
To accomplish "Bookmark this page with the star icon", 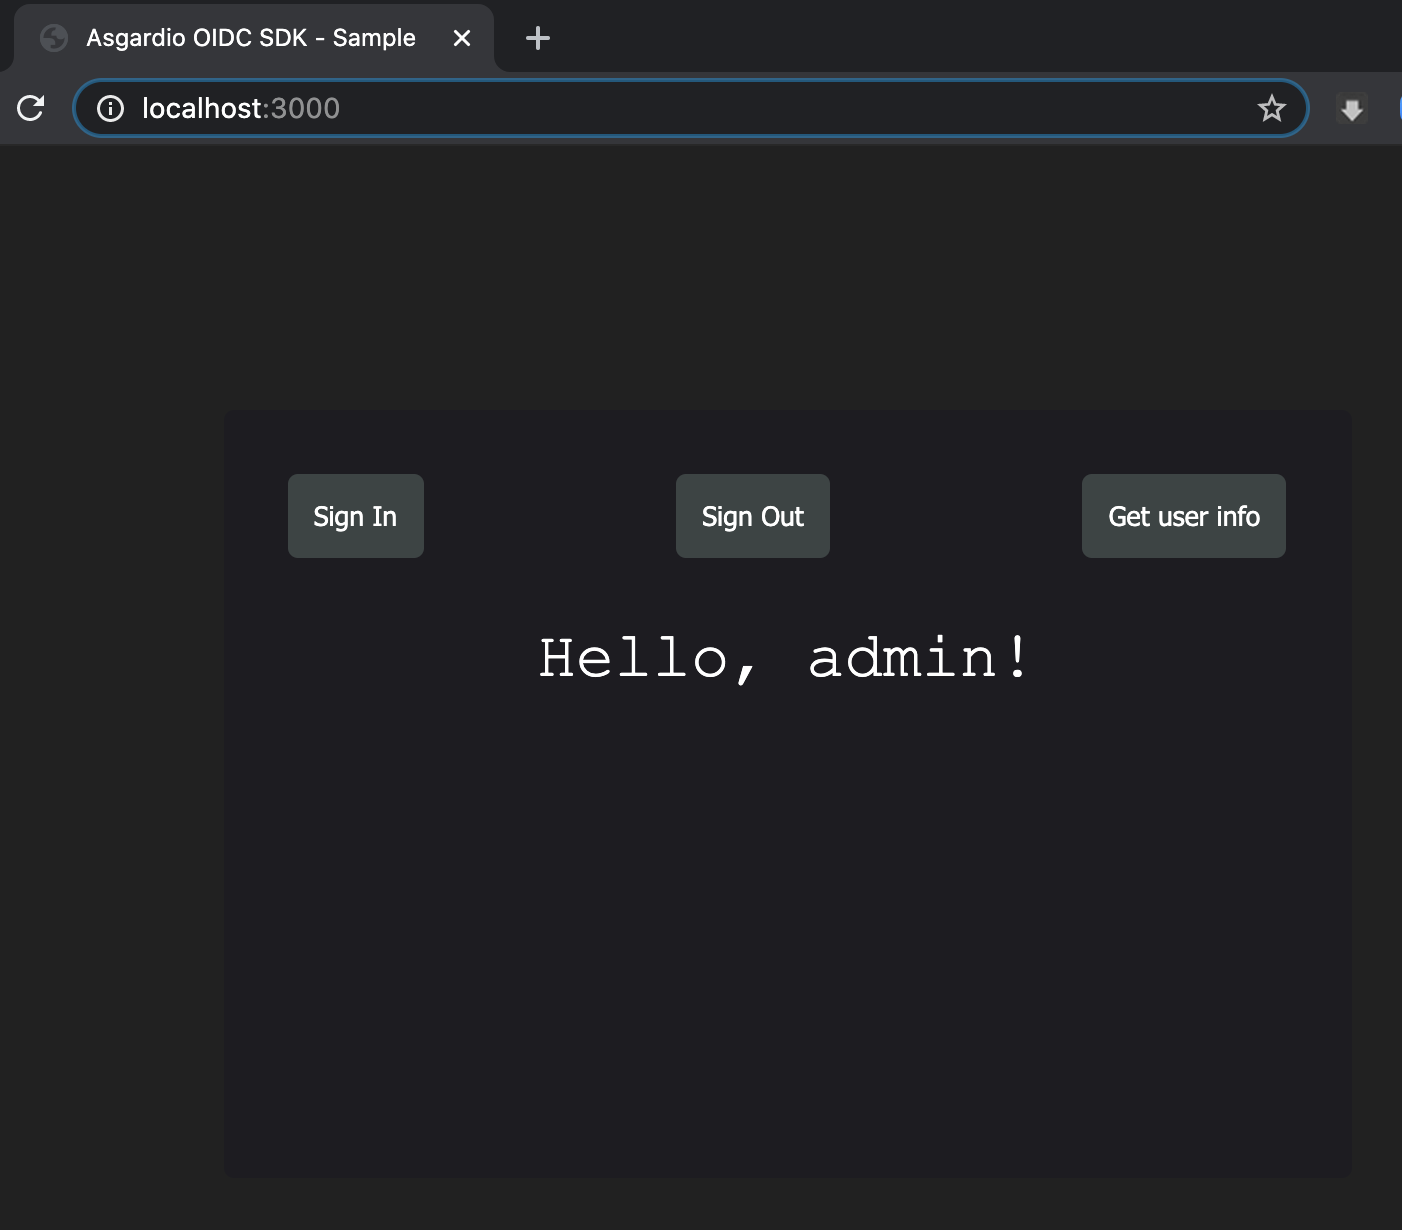I will (x=1272, y=108).
